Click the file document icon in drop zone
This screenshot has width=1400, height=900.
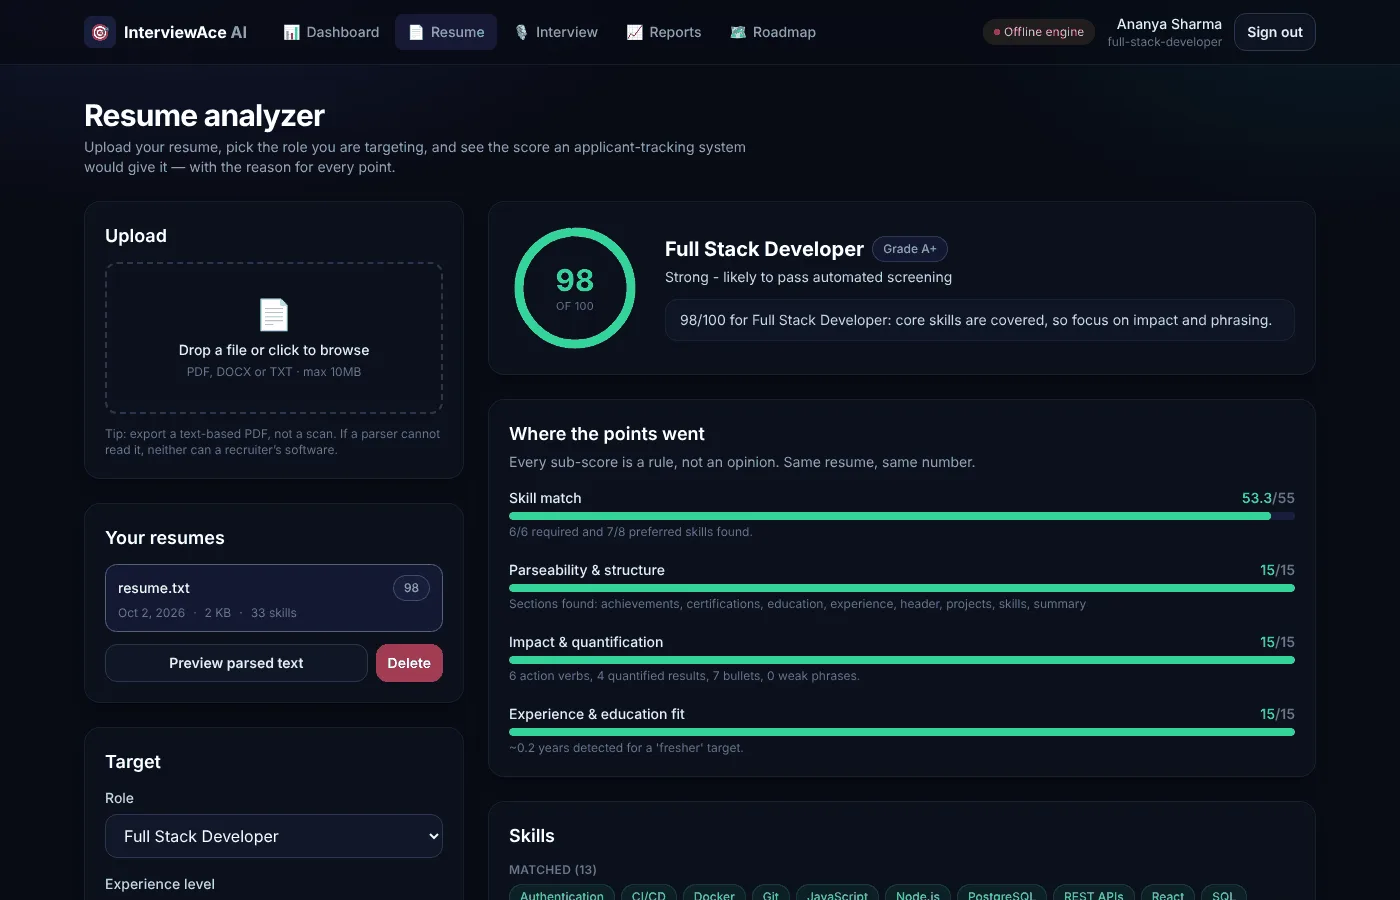click(x=274, y=315)
